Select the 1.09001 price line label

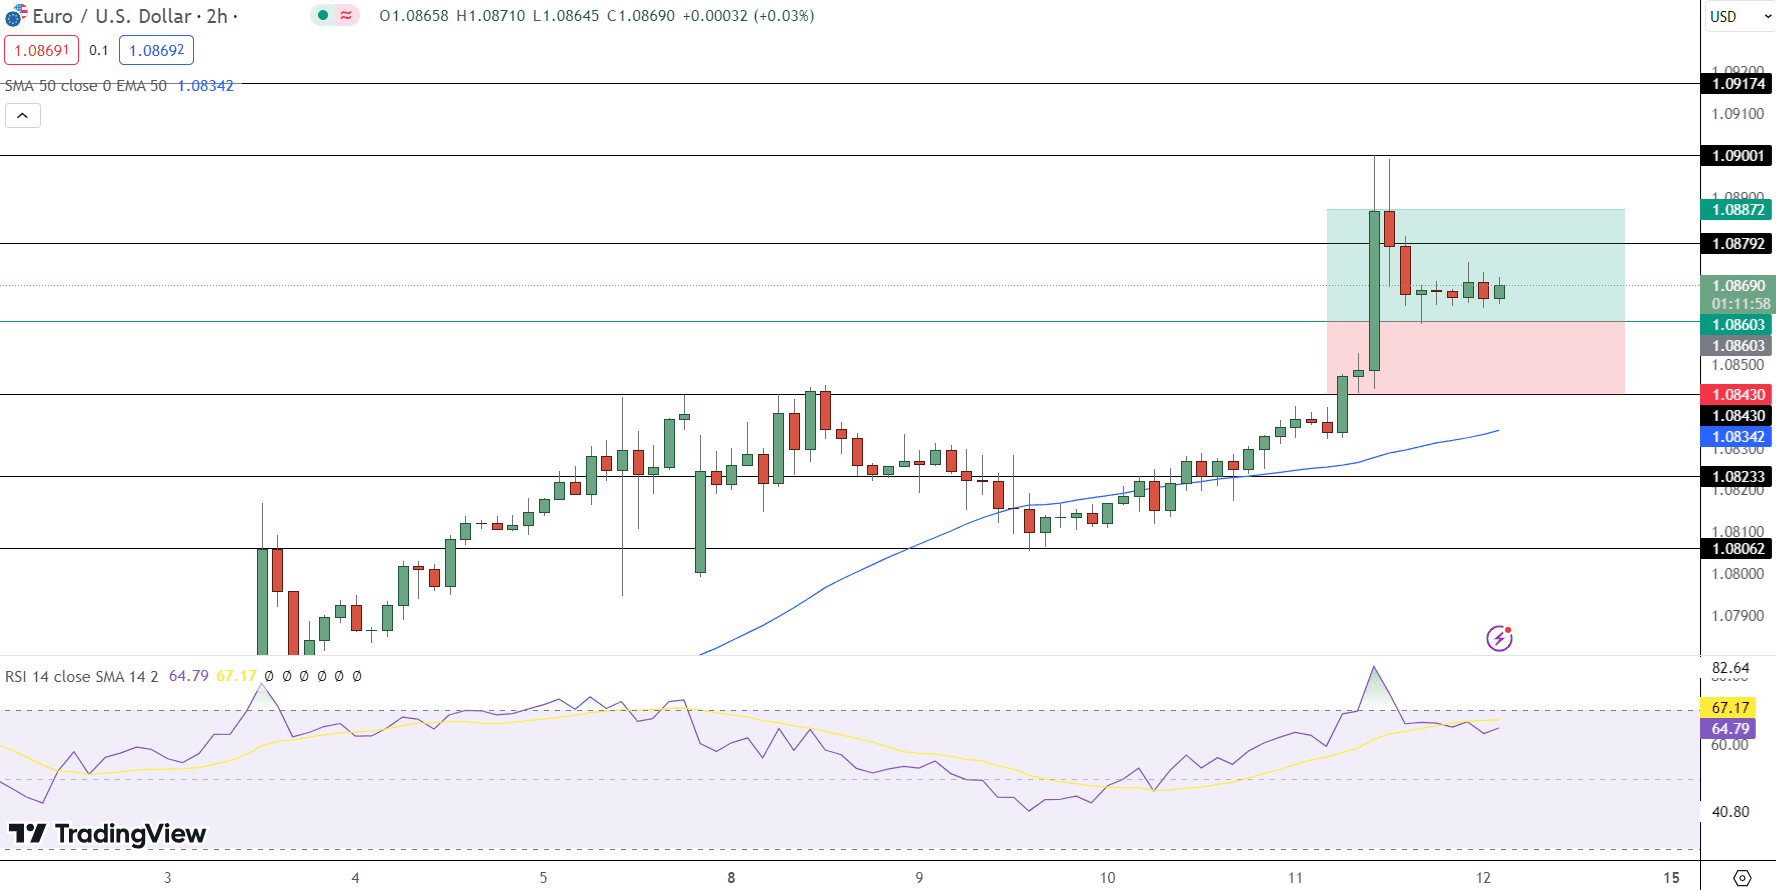(1737, 156)
